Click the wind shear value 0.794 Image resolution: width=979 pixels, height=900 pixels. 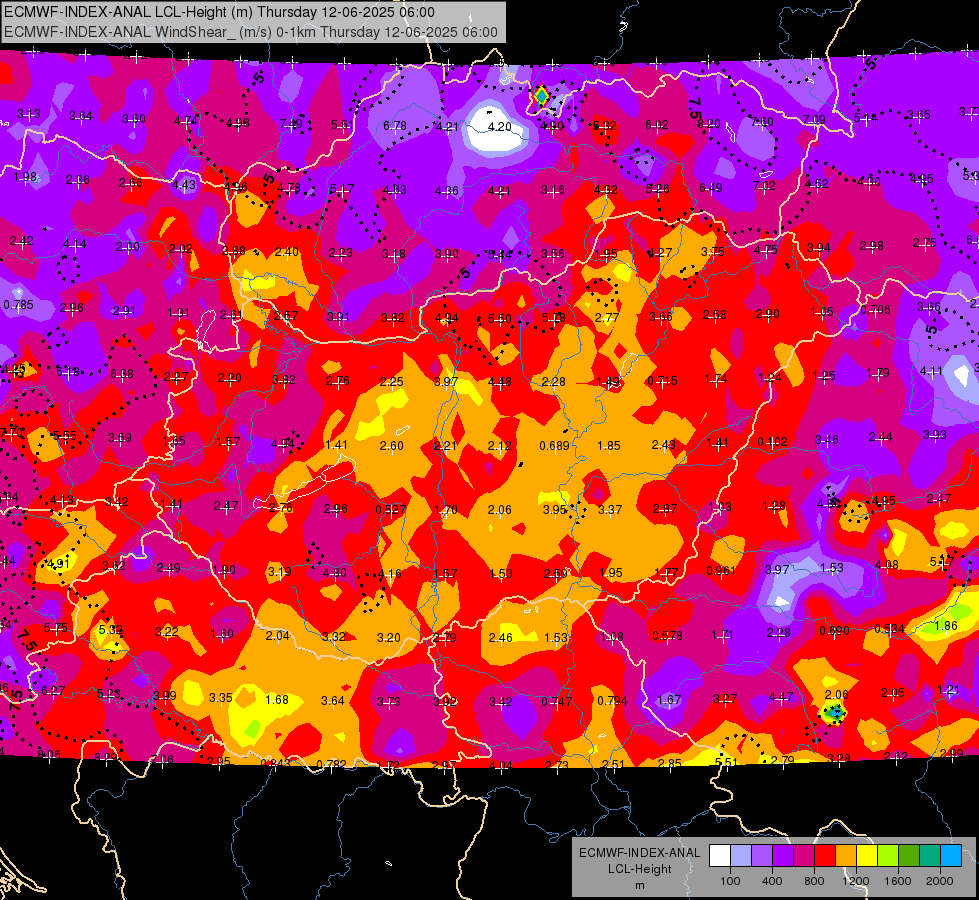[612, 701]
